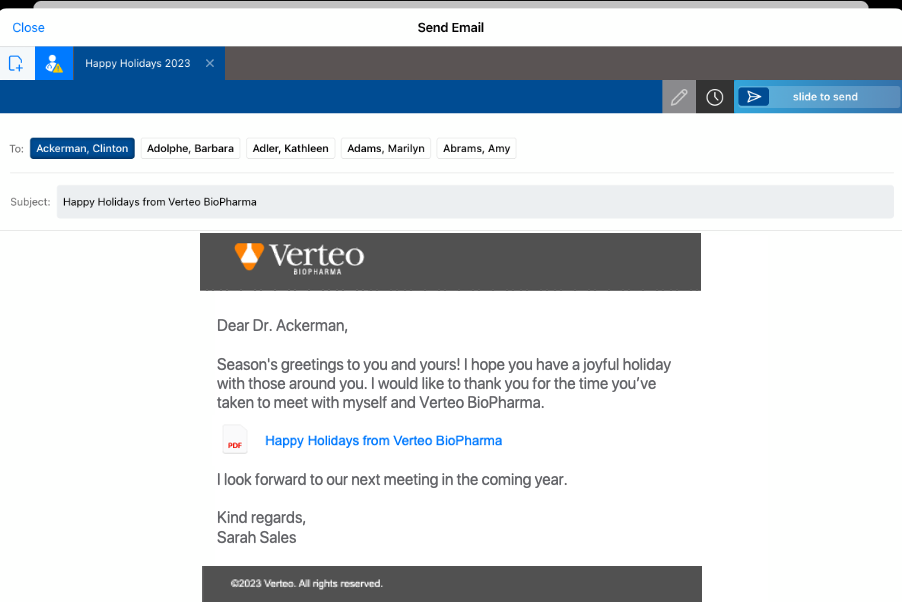Select recipient Ackerman, Clinton

(82, 148)
